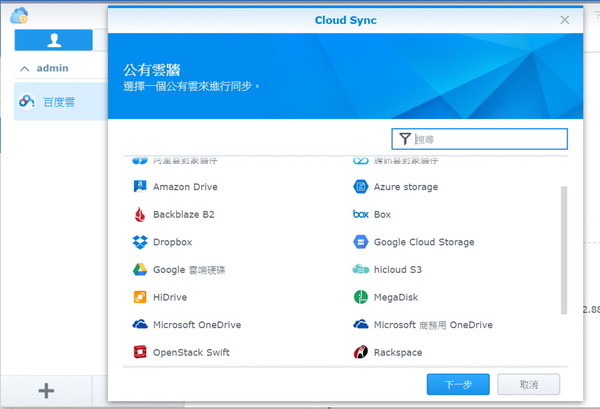Add a new connection with plus
This screenshot has width=600, height=409.
coord(46,391)
